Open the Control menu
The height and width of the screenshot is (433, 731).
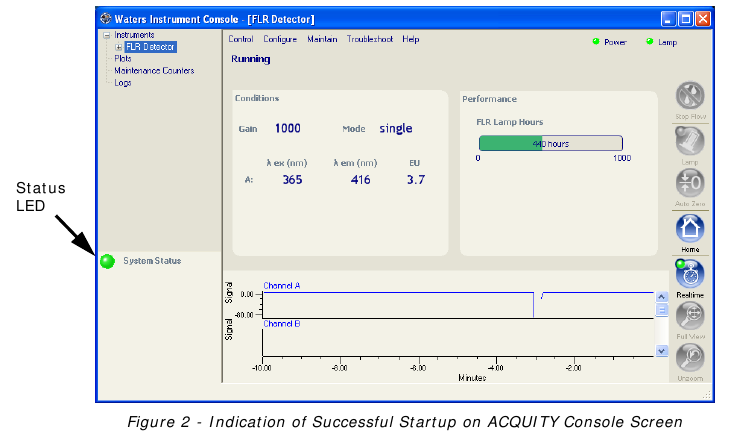pyautogui.click(x=241, y=39)
